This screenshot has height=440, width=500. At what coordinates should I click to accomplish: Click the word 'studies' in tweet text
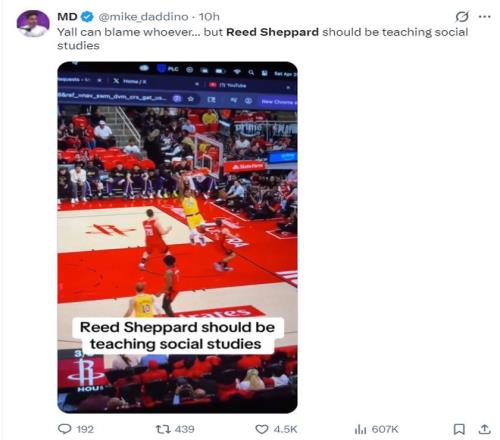[x=78, y=46]
